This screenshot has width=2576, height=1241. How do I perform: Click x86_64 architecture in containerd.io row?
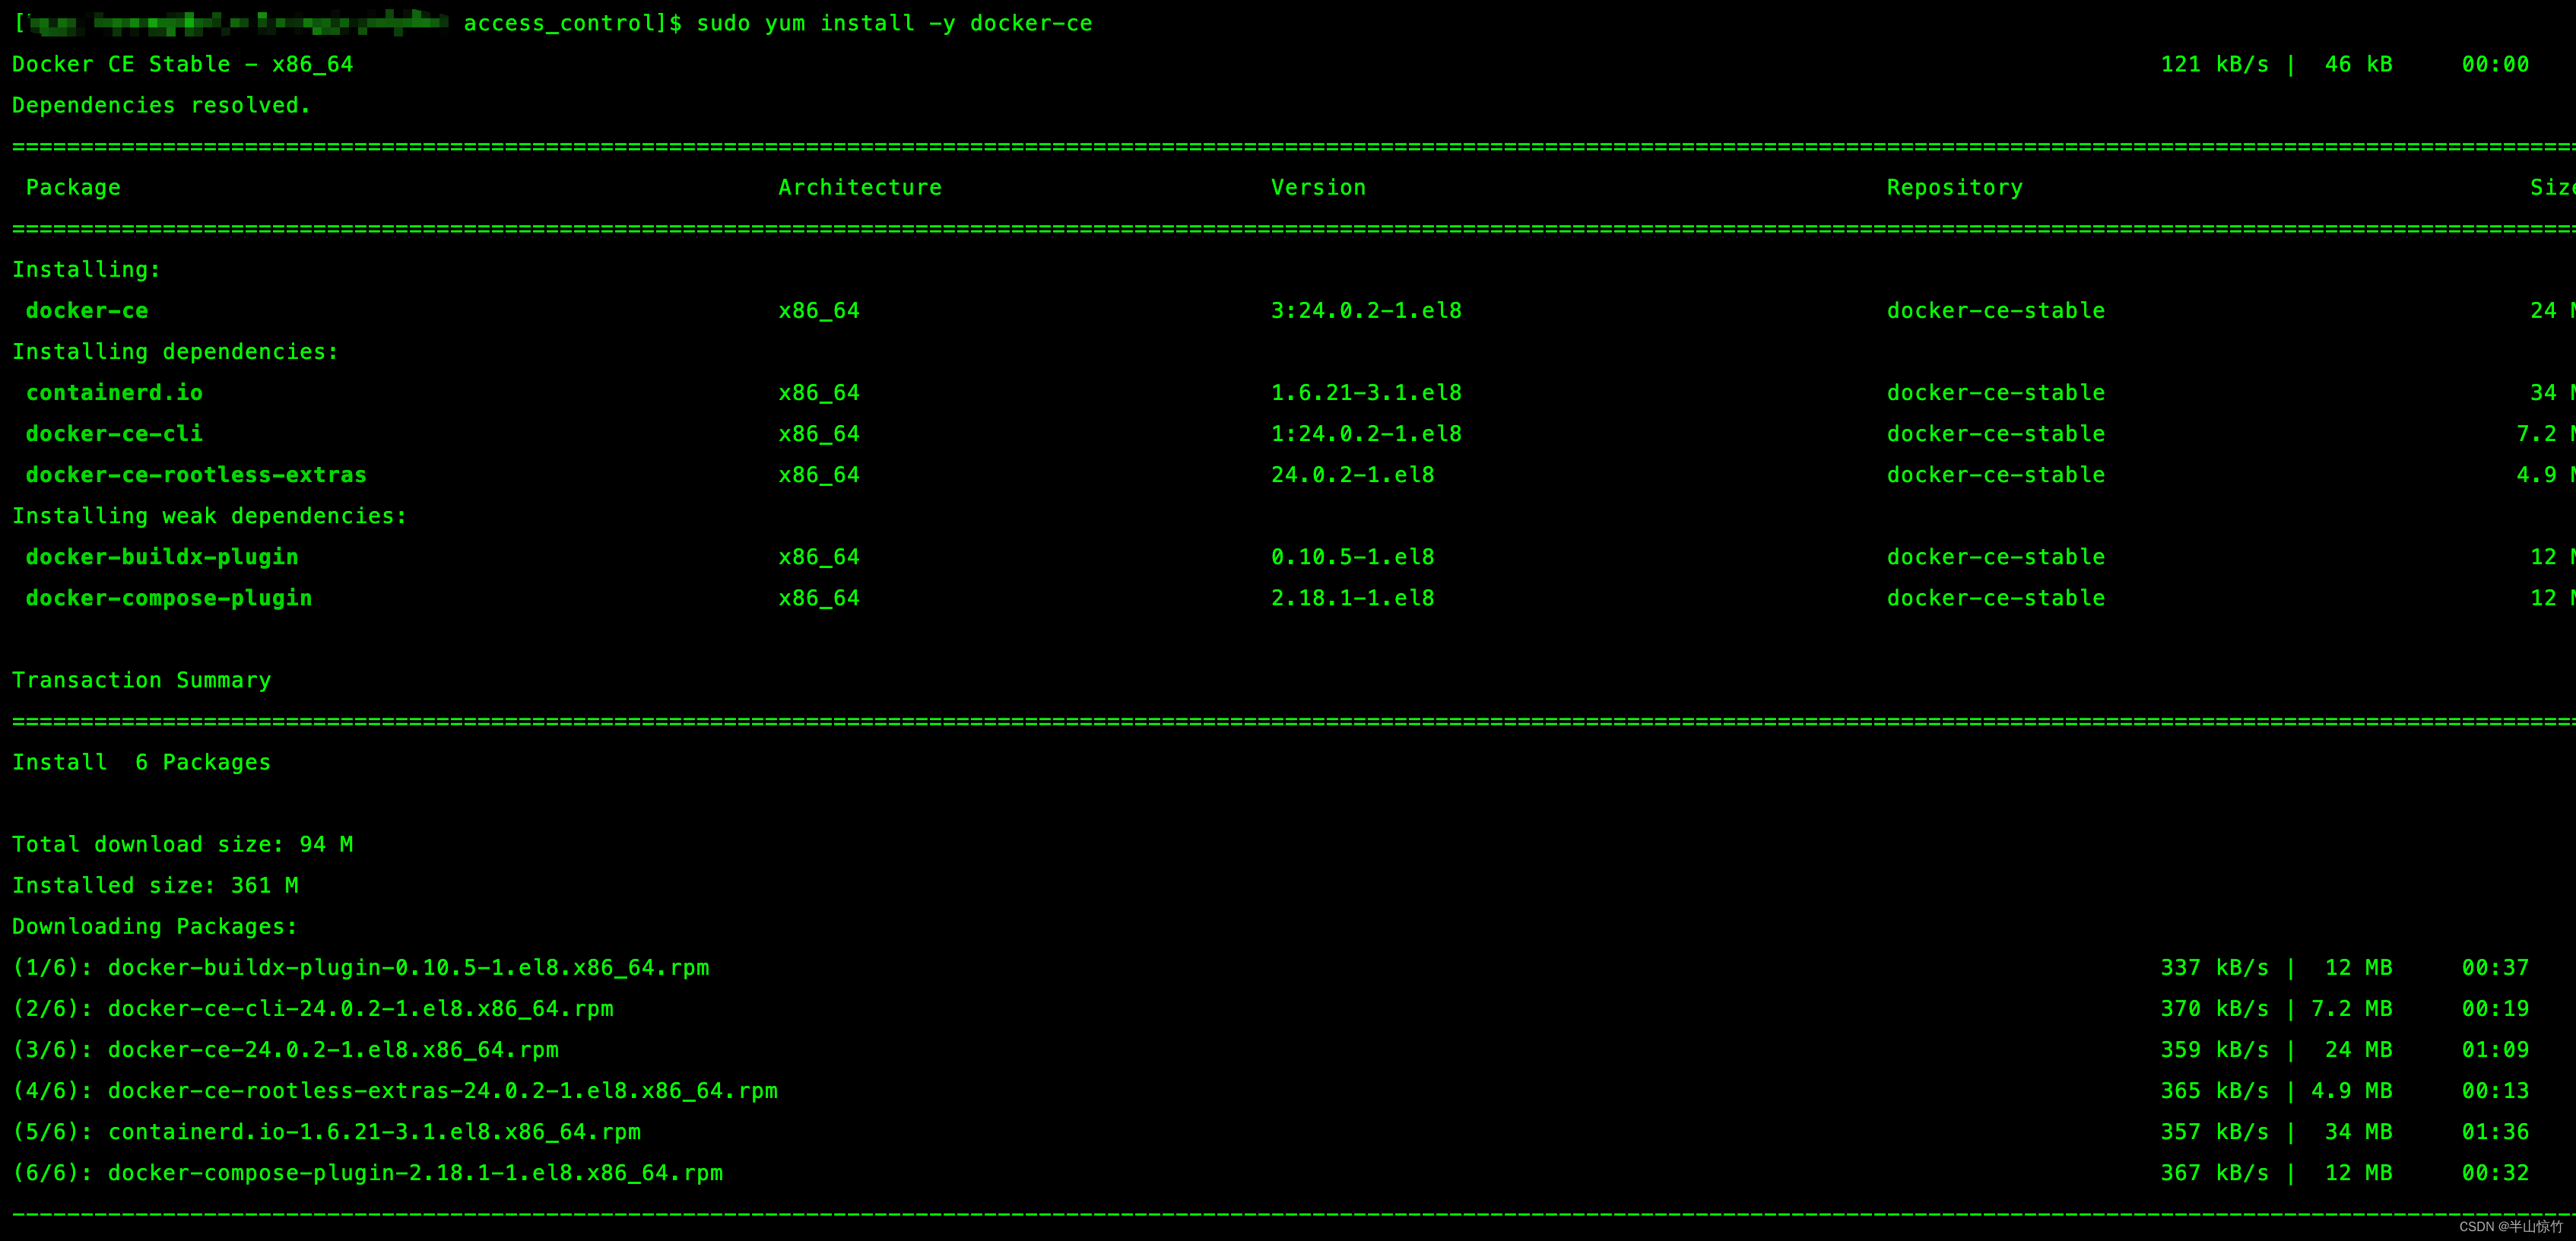pos(819,393)
